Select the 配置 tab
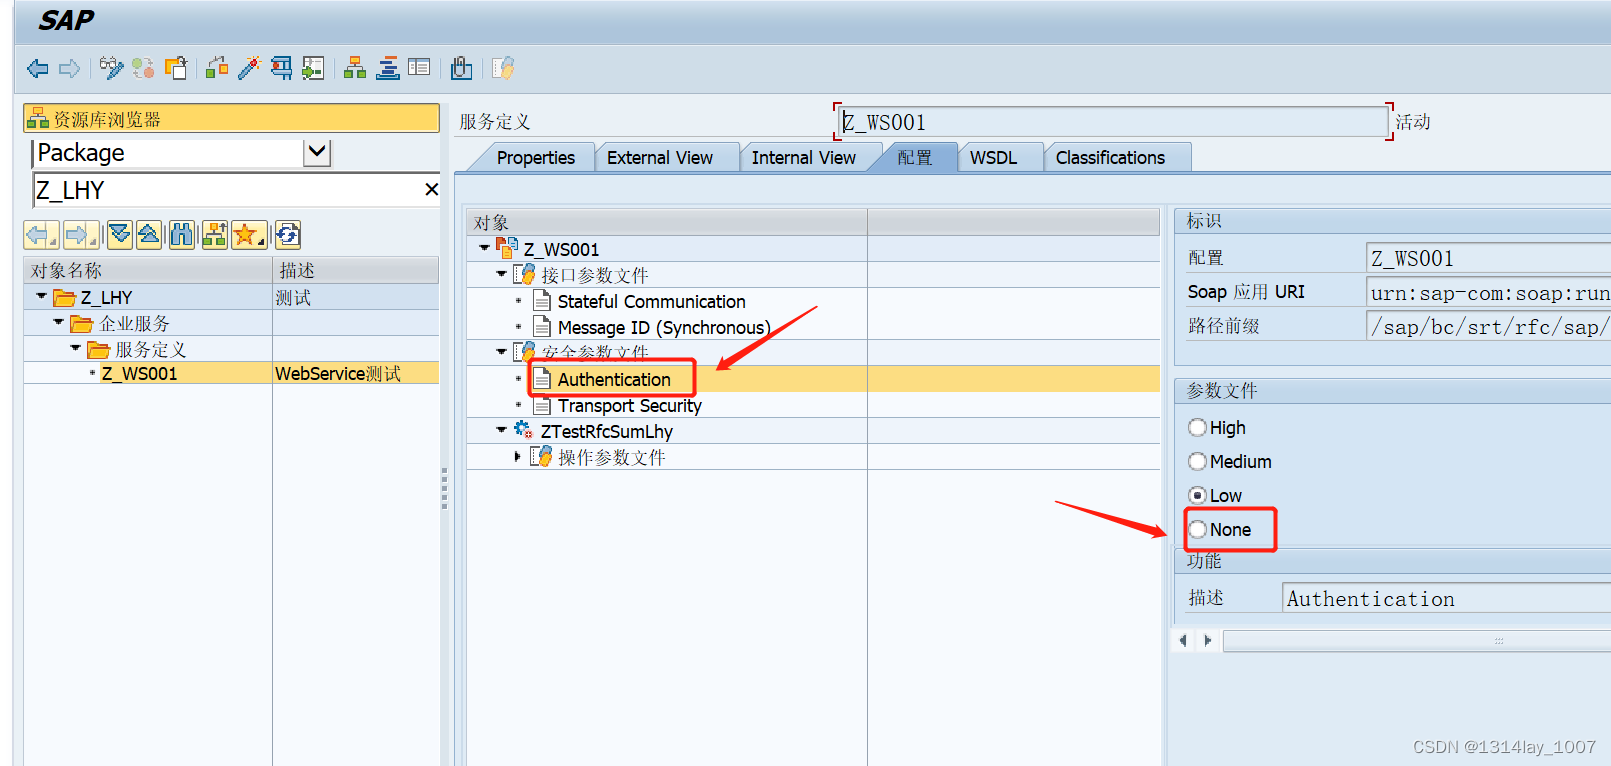Viewport: 1611px width, 766px height. coord(914,158)
